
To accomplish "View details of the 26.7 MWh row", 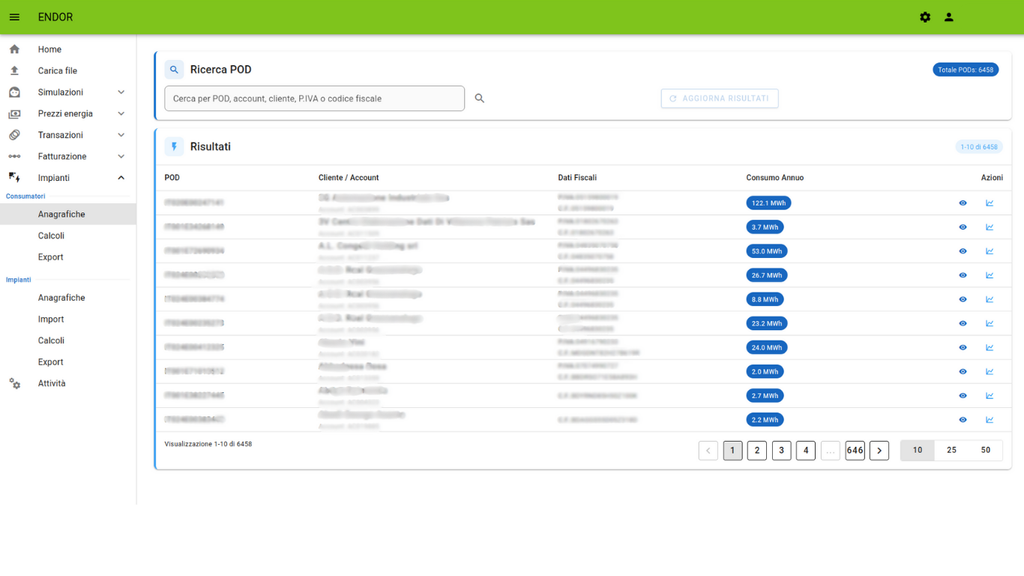I will [x=963, y=275].
